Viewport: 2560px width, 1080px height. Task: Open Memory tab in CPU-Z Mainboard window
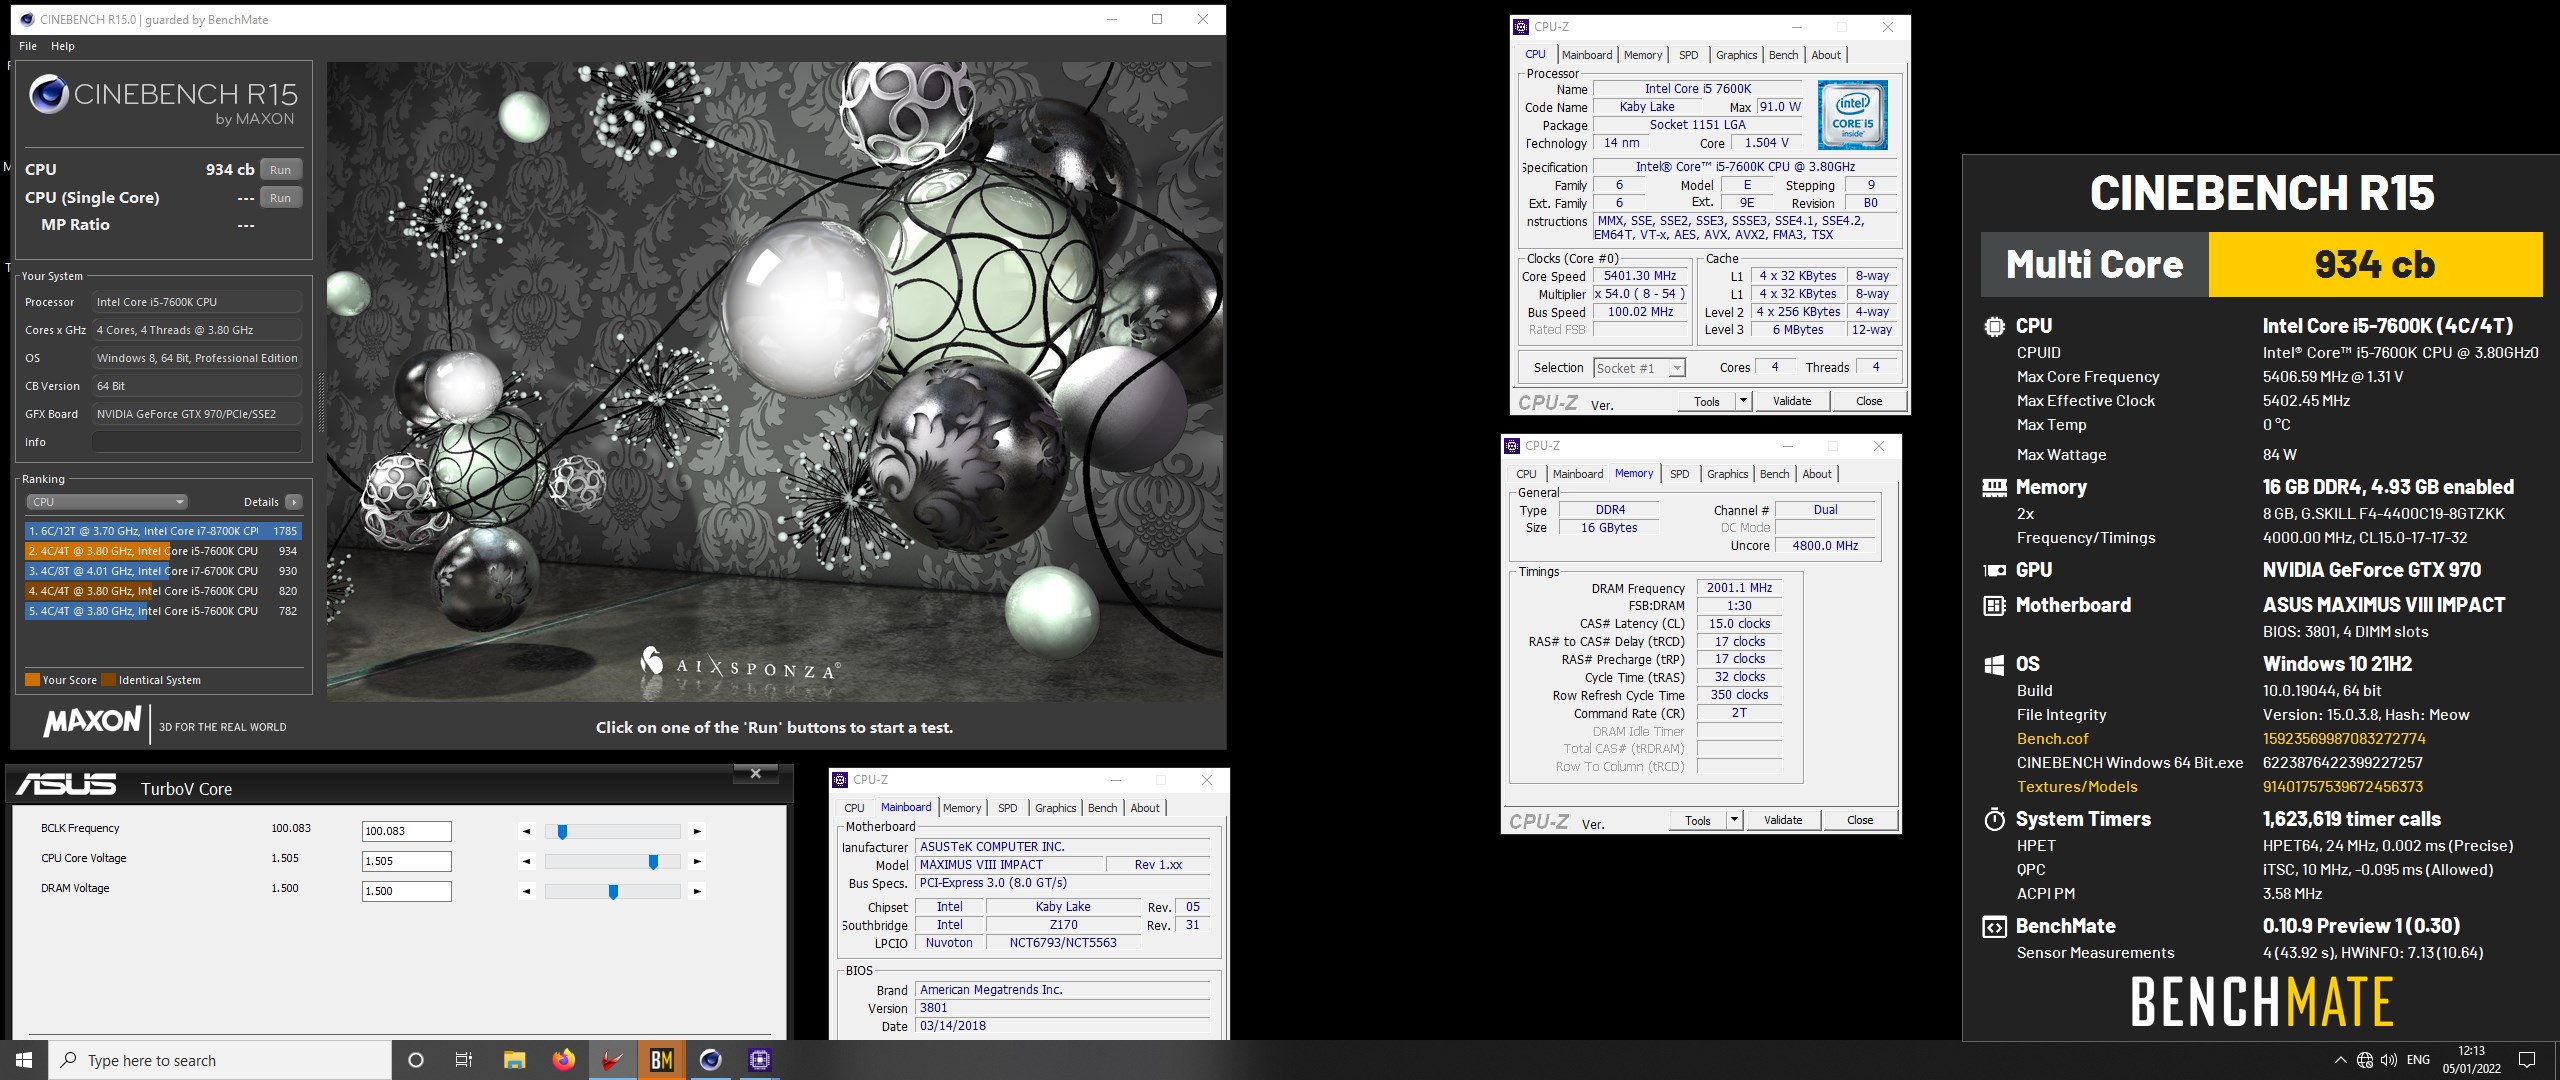coord(962,808)
